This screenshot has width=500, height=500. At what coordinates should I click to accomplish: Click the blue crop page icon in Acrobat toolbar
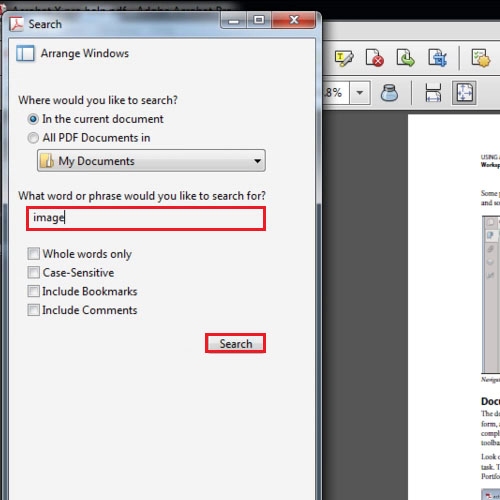pos(437,58)
